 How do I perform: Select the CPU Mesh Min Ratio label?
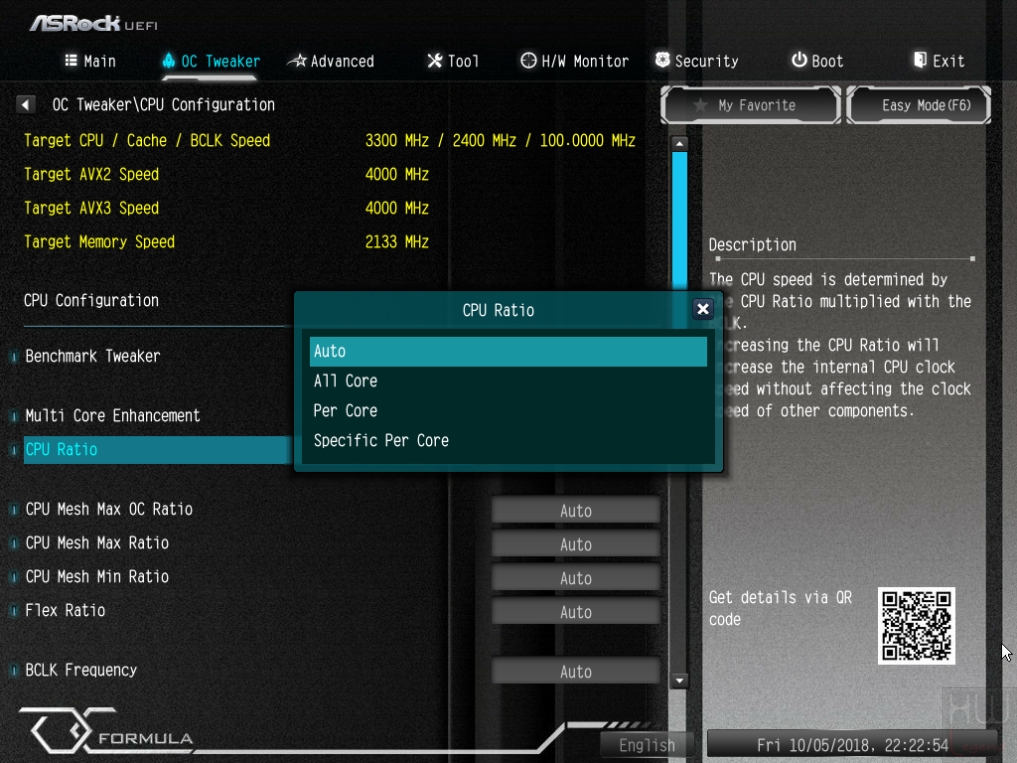pyautogui.click(x=97, y=577)
